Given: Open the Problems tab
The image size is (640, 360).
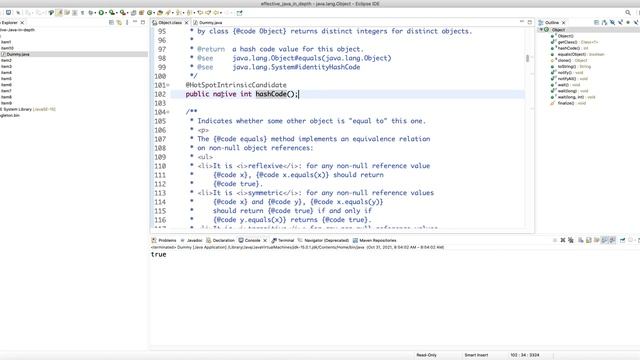Looking at the screenshot, I should coord(164,240).
